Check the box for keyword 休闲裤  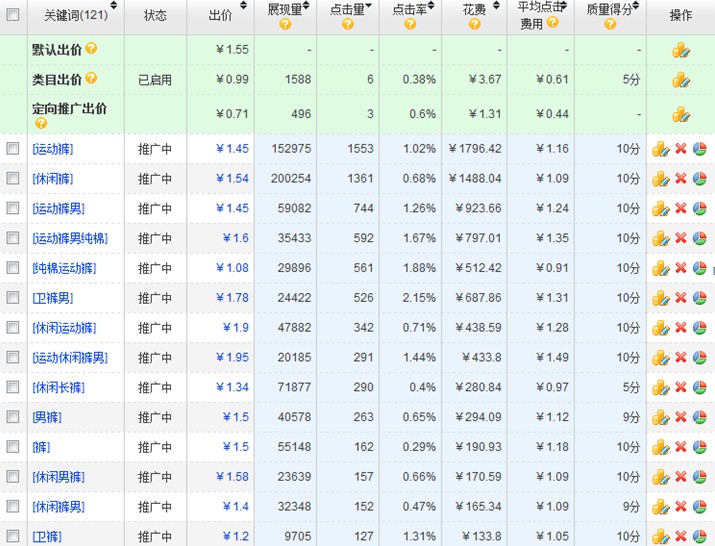point(13,178)
